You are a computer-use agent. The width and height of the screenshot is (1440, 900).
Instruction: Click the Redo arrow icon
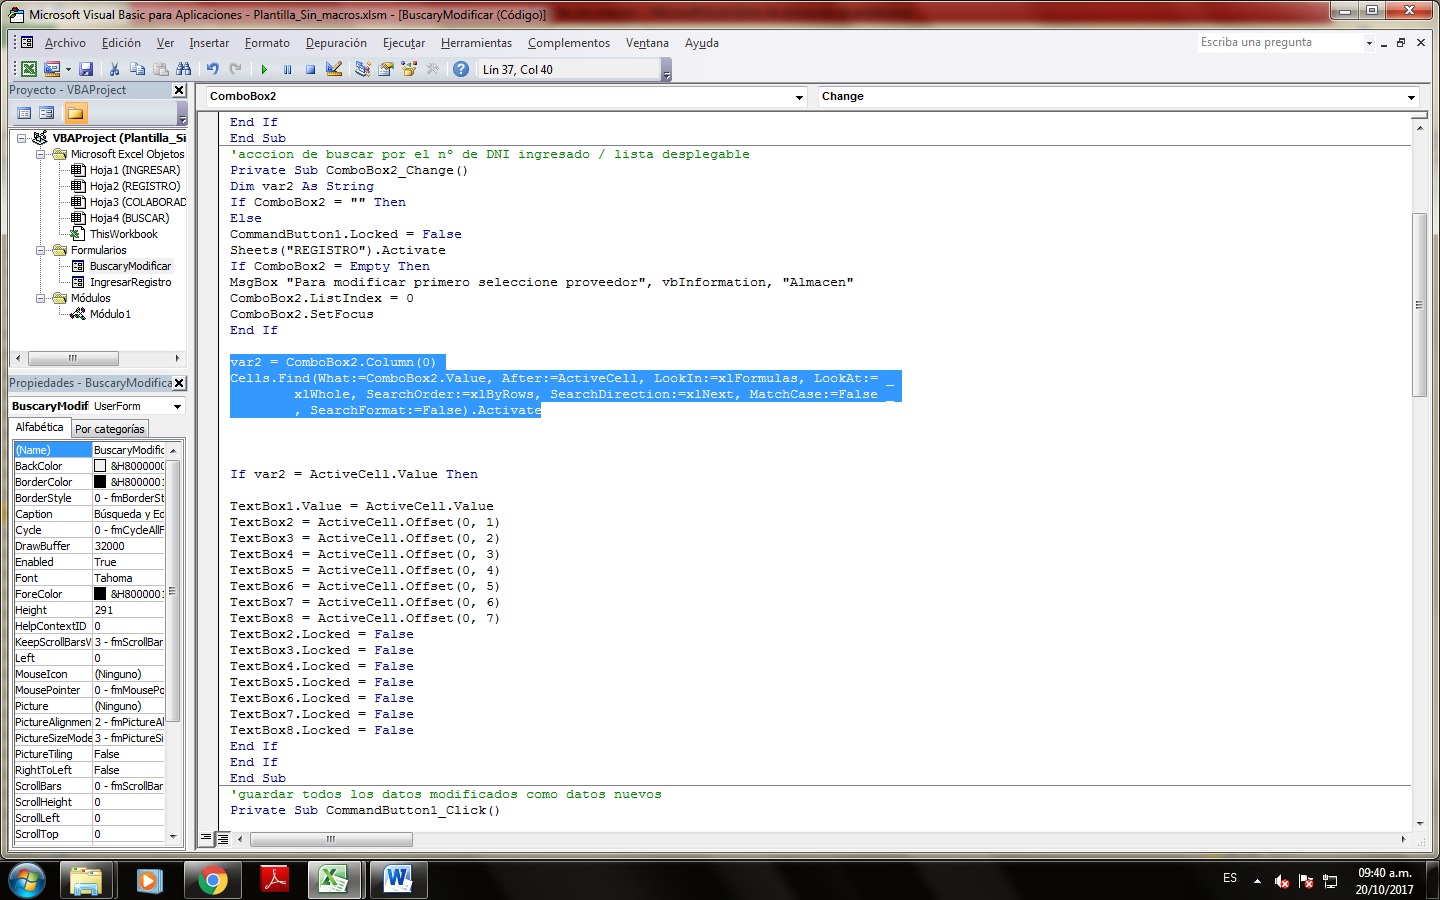[235, 69]
